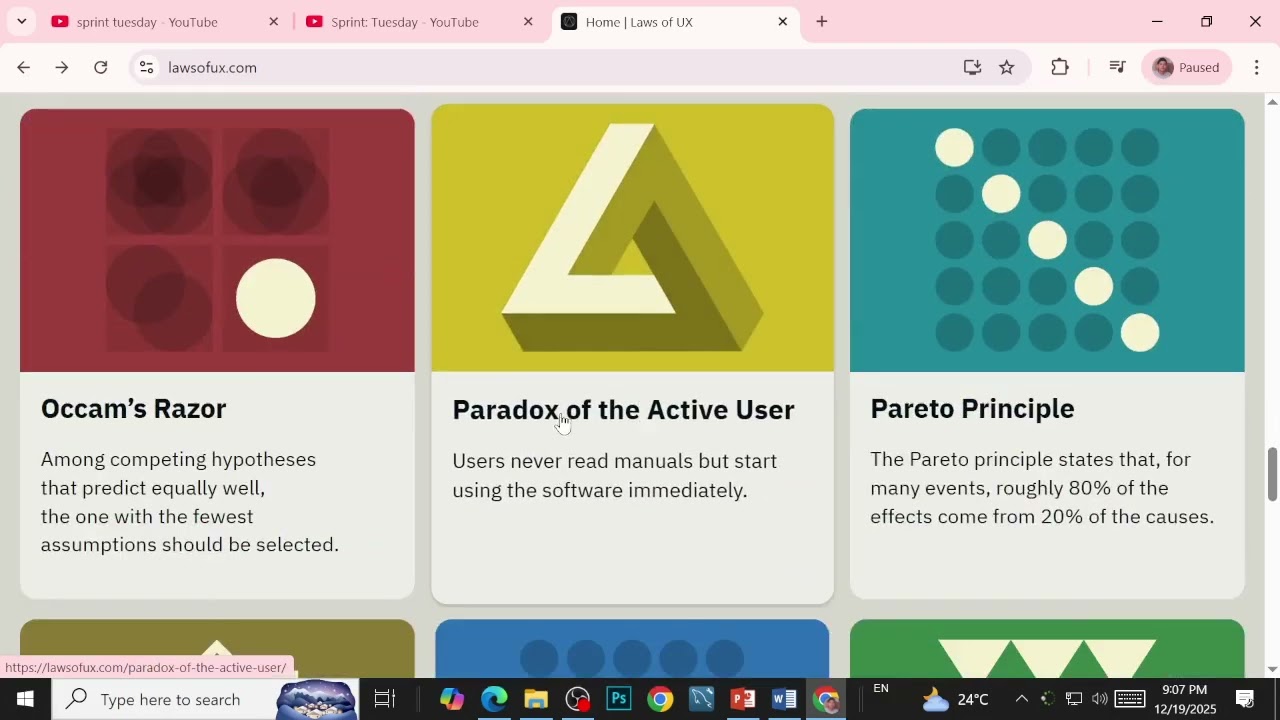The image size is (1280, 720).
Task: Switch to Photoshop on the taskbar
Action: tap(619, 699)
